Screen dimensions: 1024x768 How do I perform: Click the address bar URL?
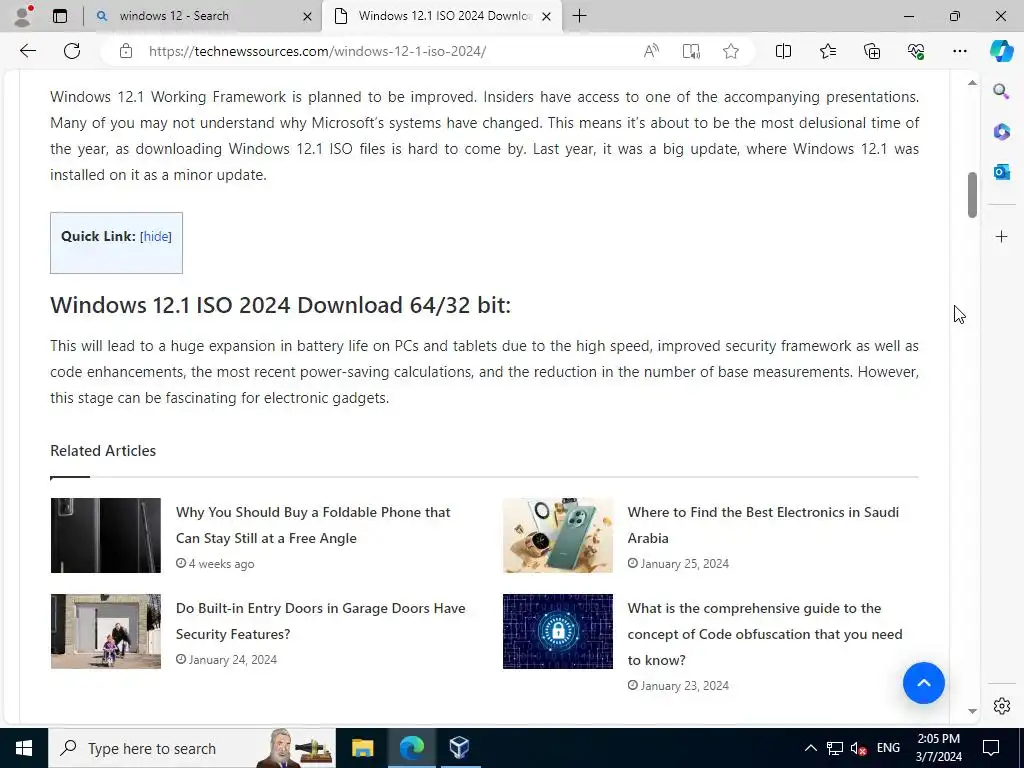point(317,51)
